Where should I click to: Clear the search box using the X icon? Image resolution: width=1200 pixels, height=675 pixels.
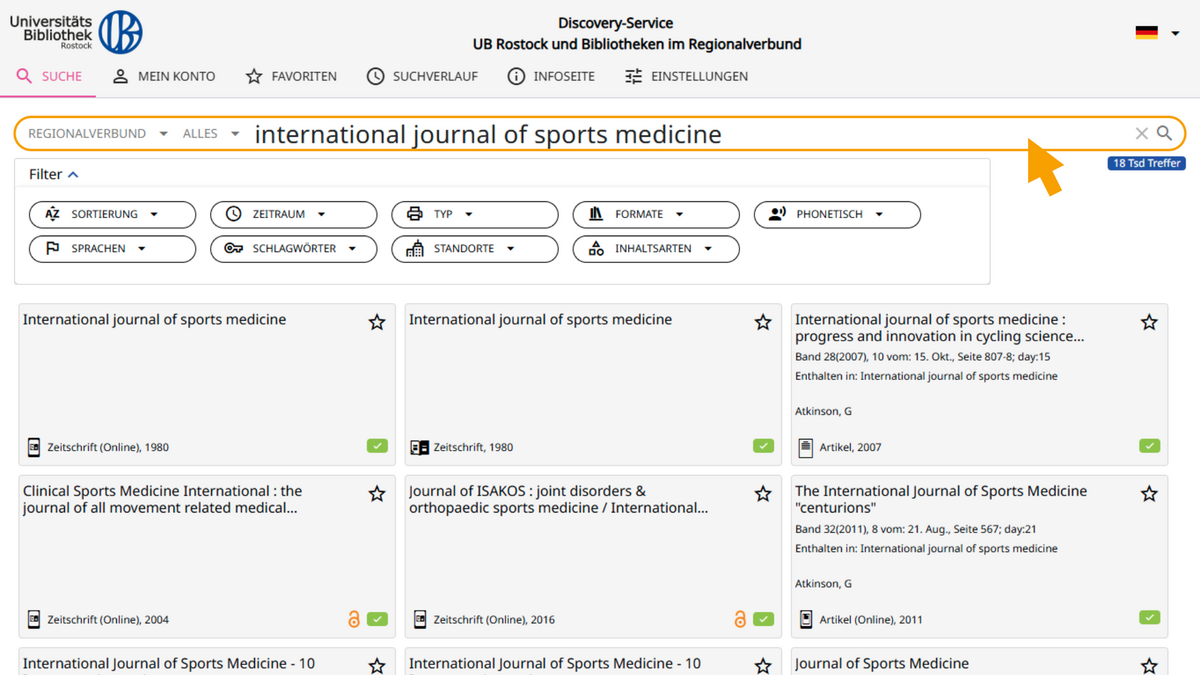pos(1141,133)
